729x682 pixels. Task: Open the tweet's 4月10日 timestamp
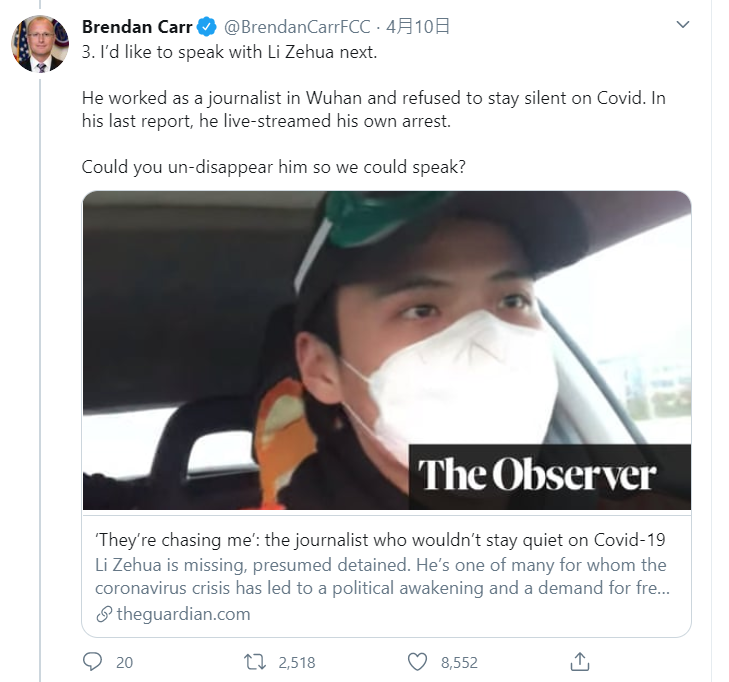tap(418, 27)
